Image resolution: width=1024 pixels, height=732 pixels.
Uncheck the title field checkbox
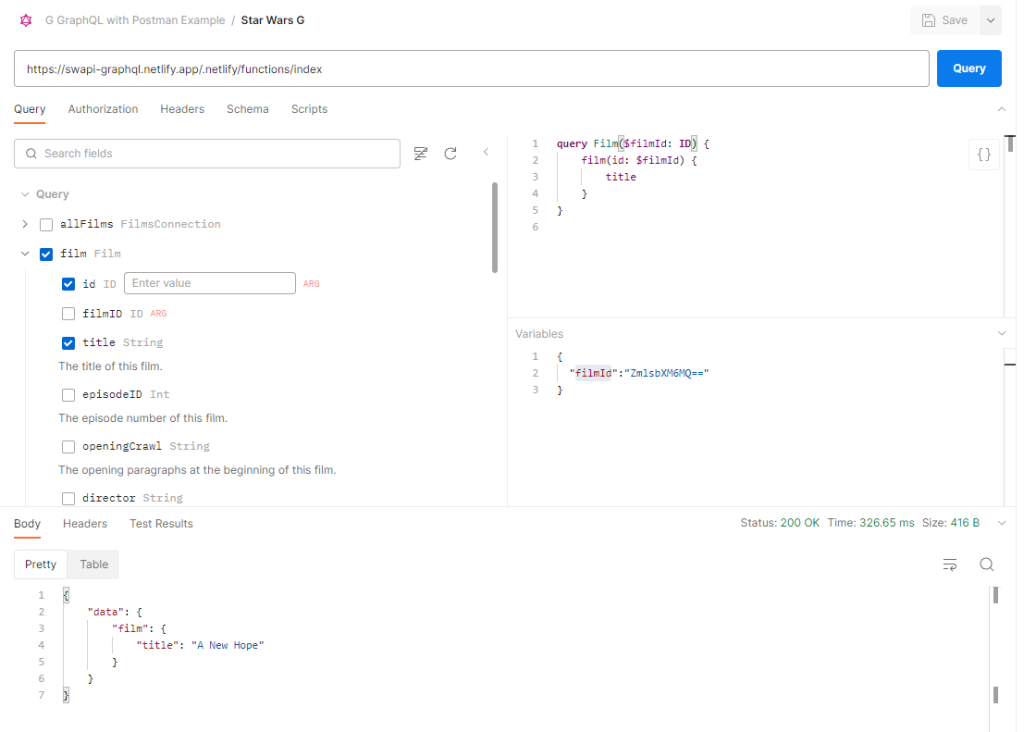click(x=69, y=343)
